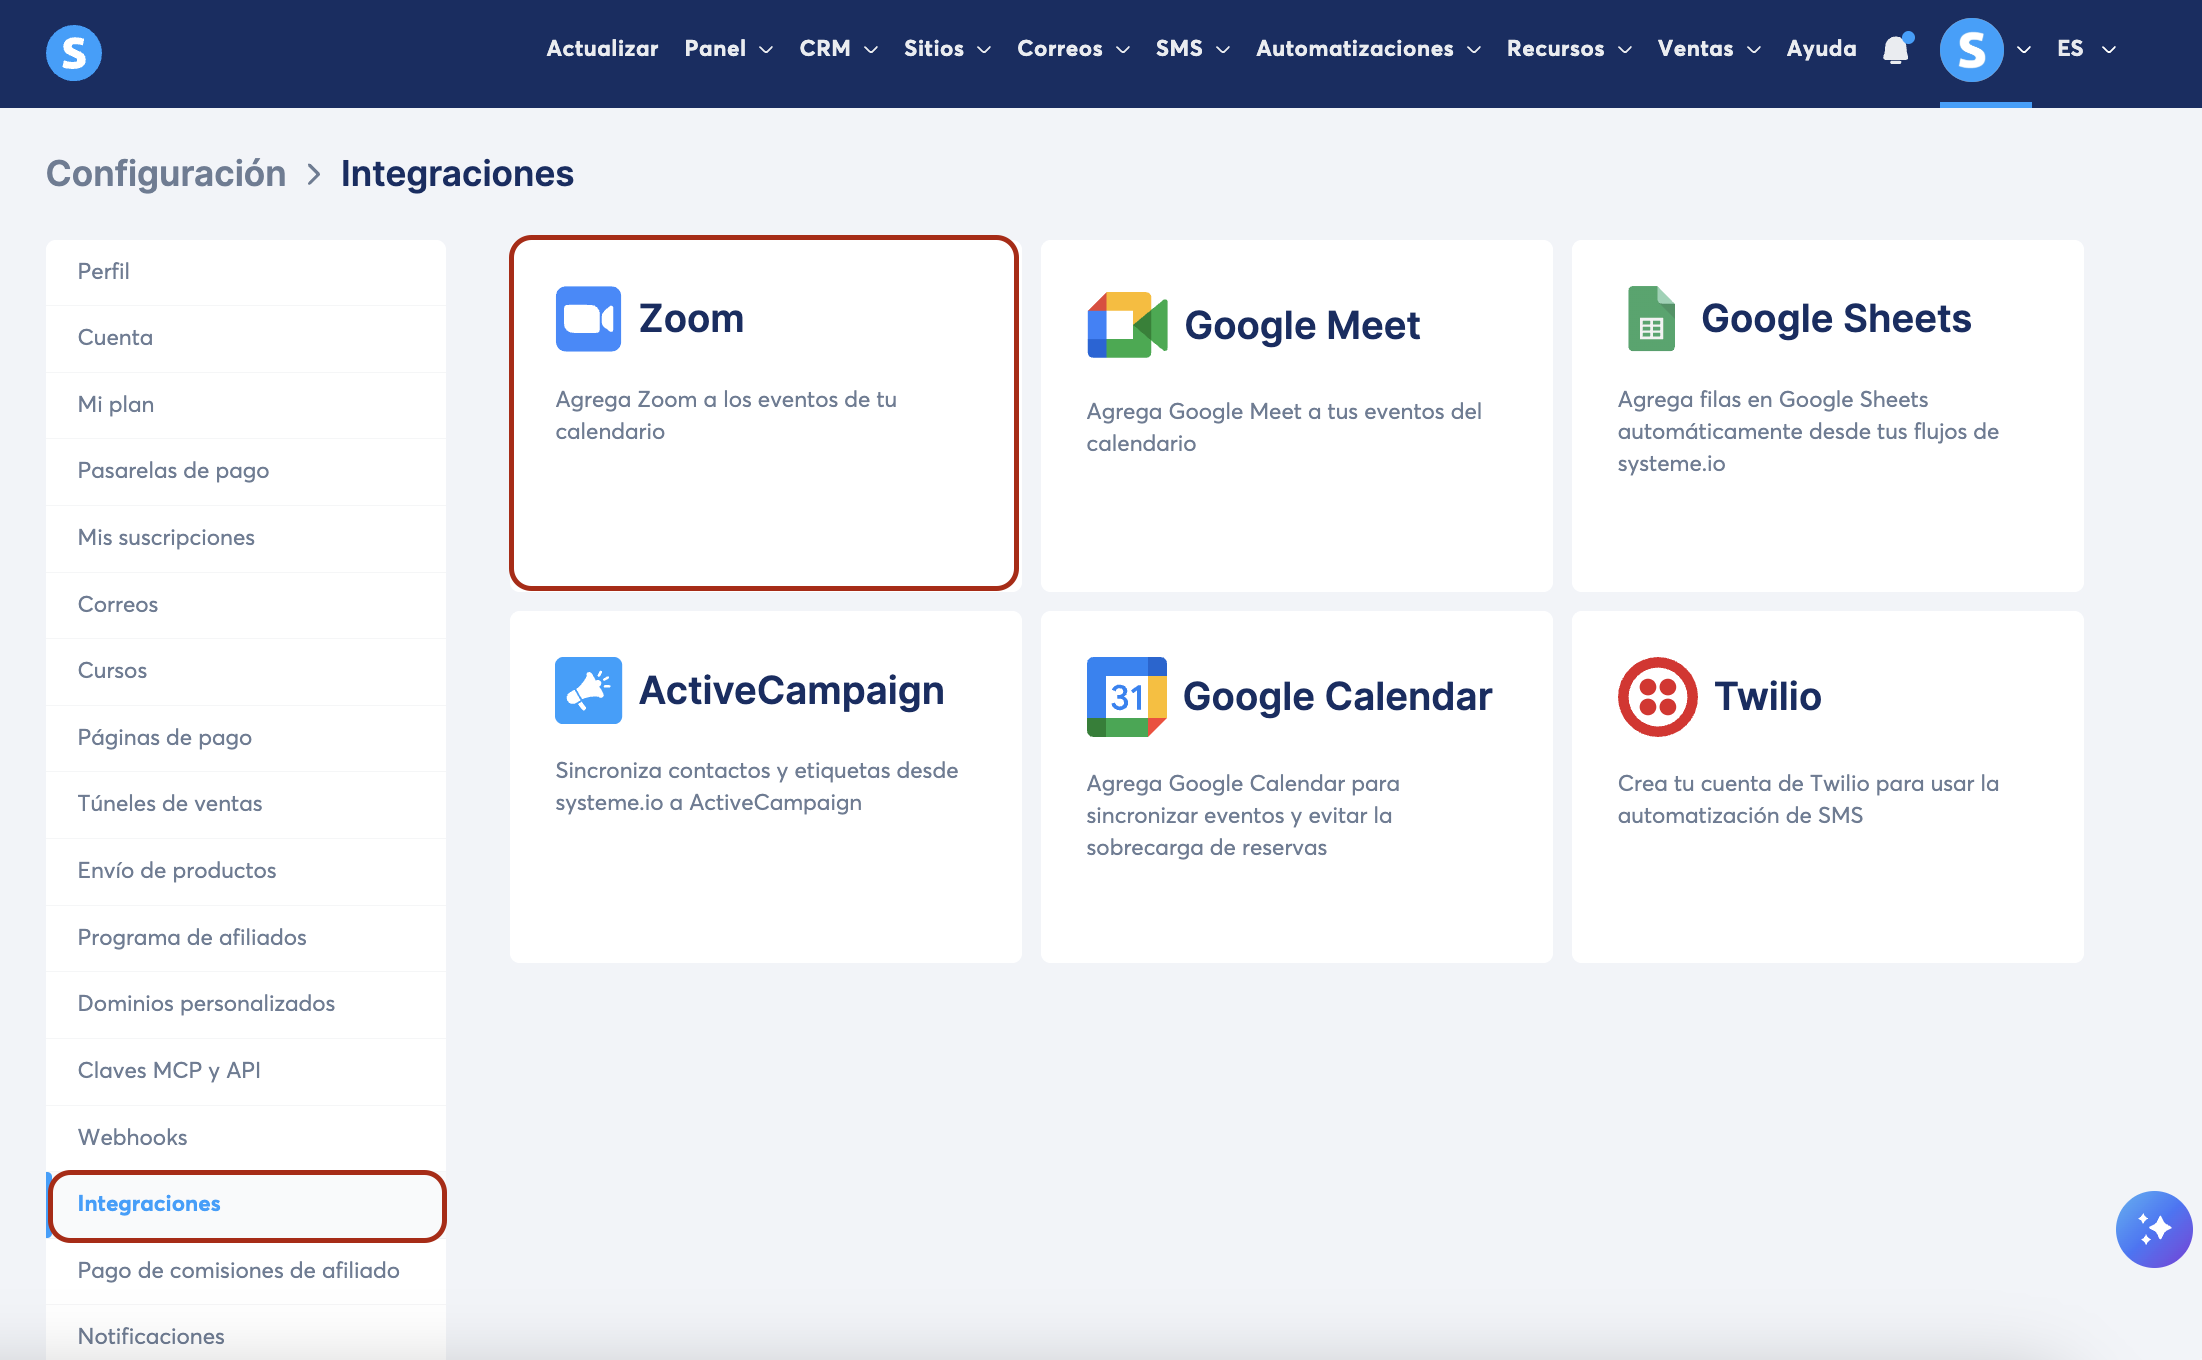The height and width of the screenshot is (1360, 2202).
Task: Open Páginas de pago settings
Action: 246,738
